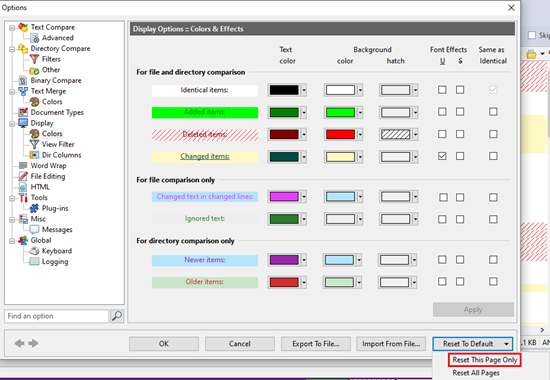Pick the red Deleted items background swatch
Viewport: 550px width, 380px height.
(340, 134)
